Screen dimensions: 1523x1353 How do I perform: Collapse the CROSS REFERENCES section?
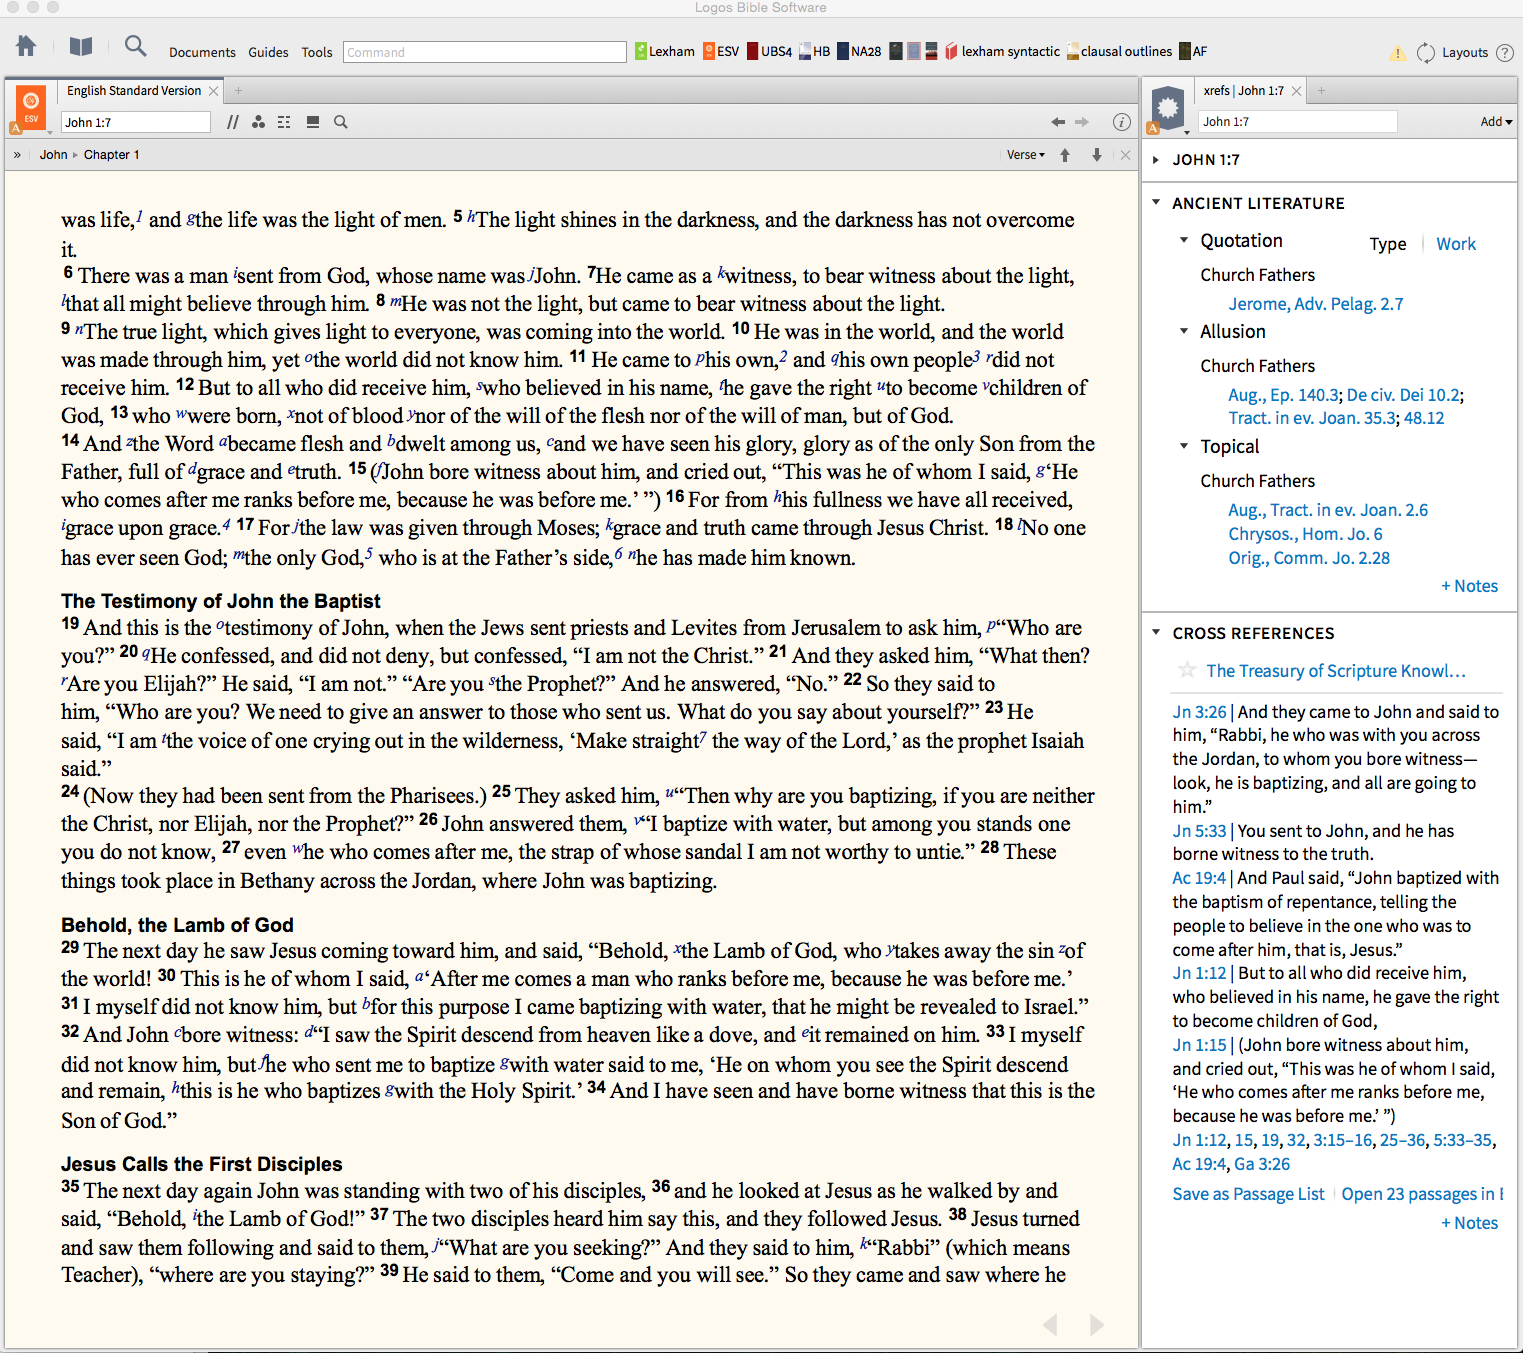(1156, 632)
